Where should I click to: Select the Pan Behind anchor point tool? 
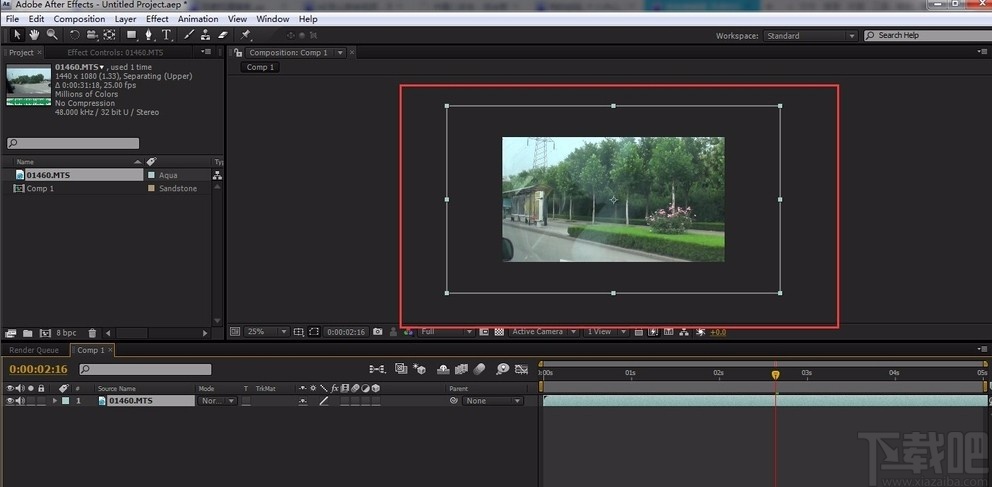point(109,35)
